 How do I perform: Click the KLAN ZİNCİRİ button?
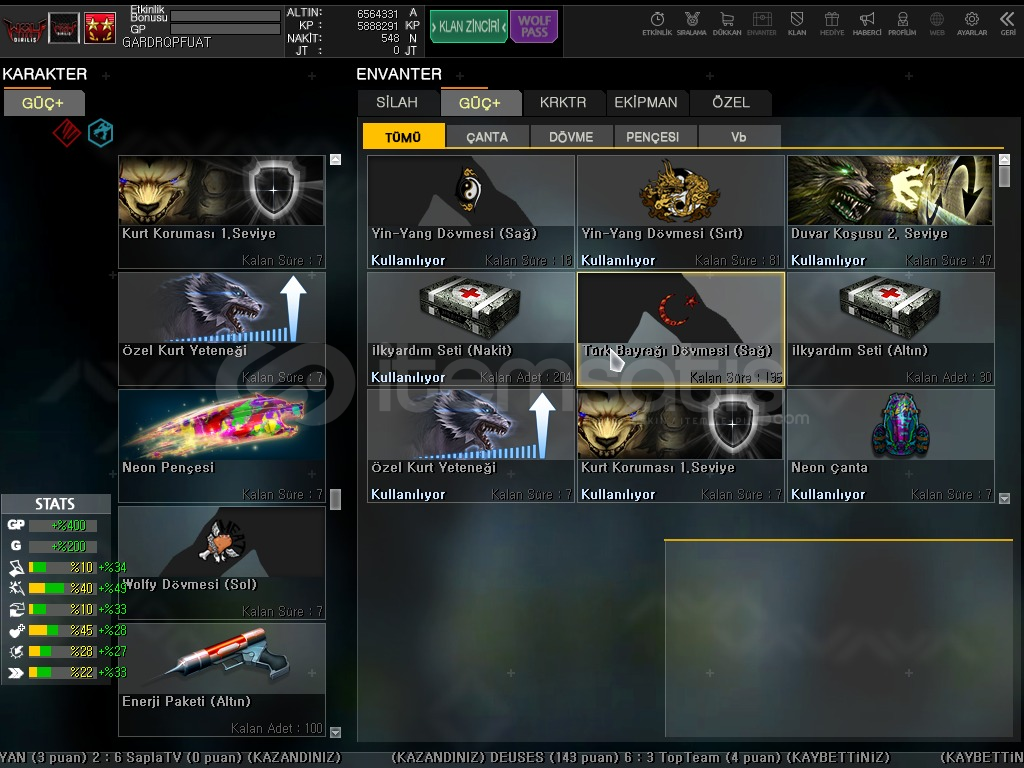pos(468,27)
